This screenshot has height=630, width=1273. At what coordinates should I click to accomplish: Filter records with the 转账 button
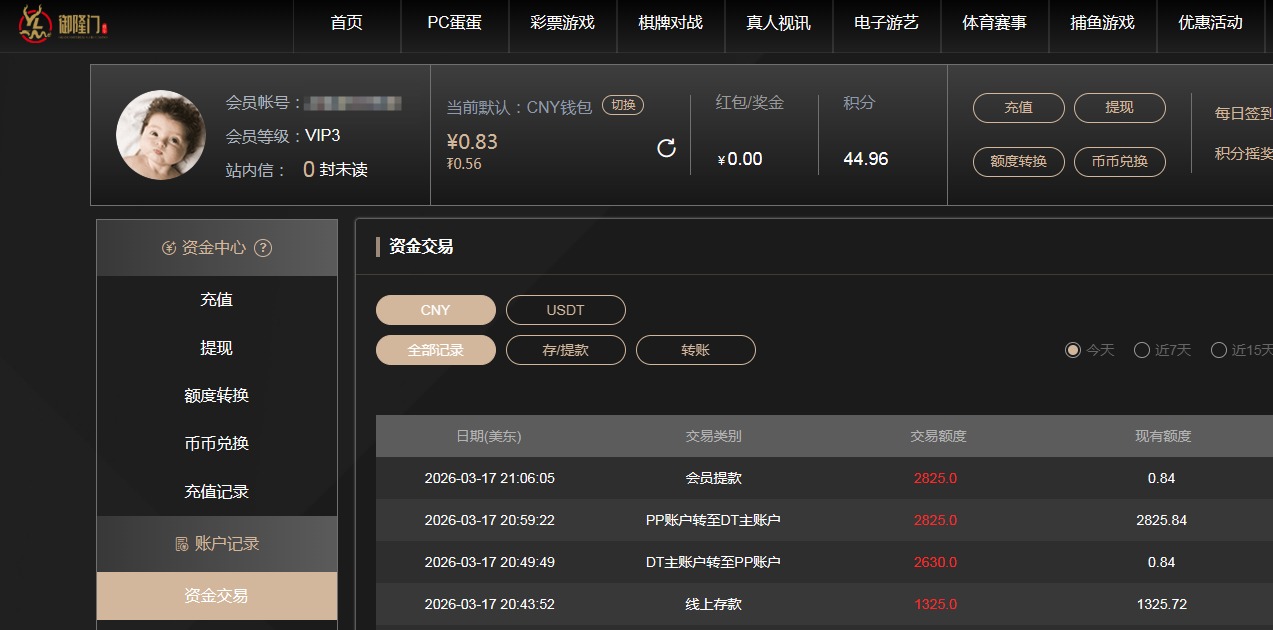[695, 350]
